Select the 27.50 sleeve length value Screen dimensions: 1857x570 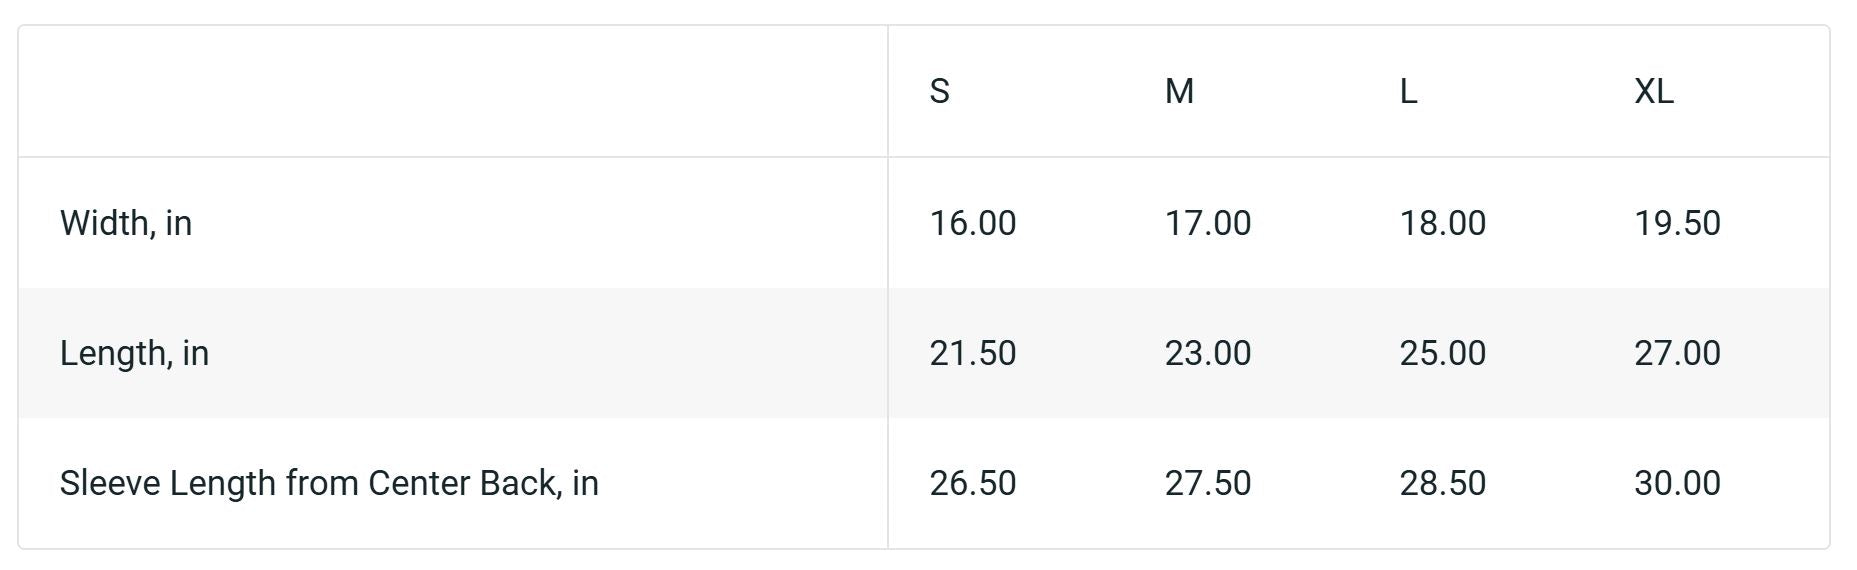click(1207, 483)
